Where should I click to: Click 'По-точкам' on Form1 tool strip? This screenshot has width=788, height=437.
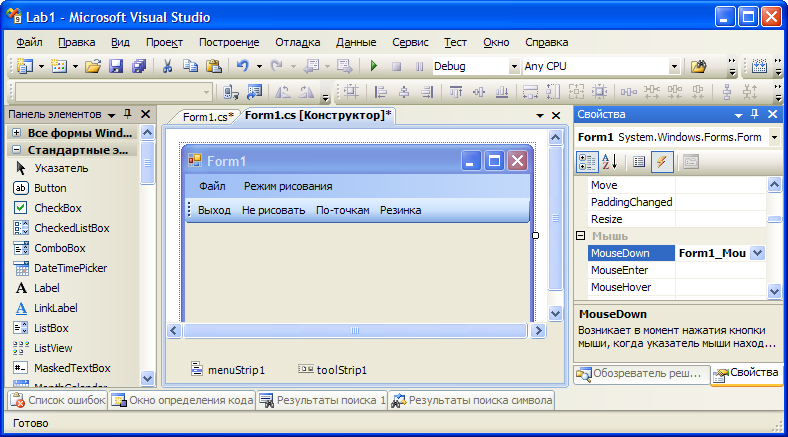(x=343, y=210)
